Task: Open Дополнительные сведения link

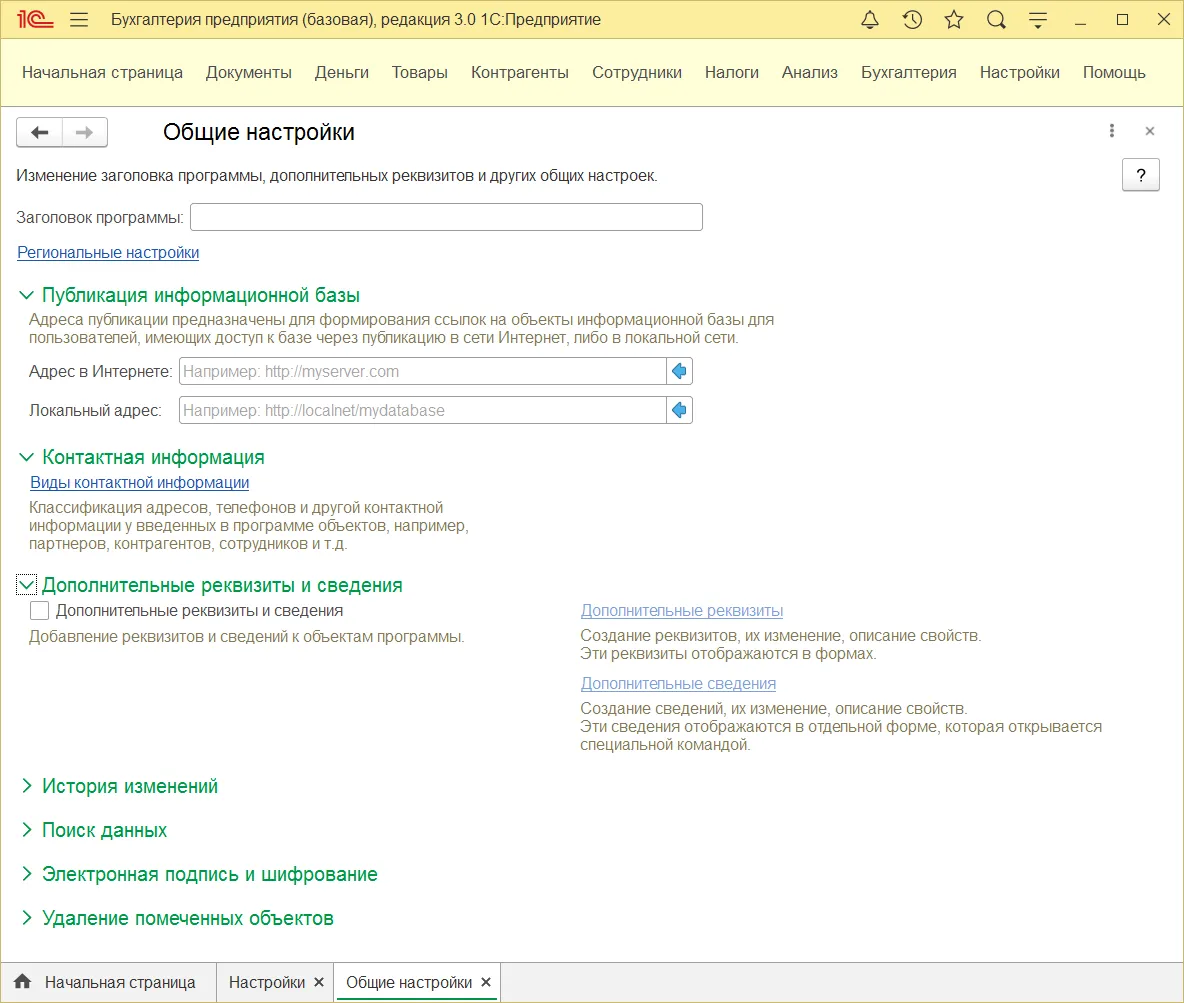Action: (678, 683)
